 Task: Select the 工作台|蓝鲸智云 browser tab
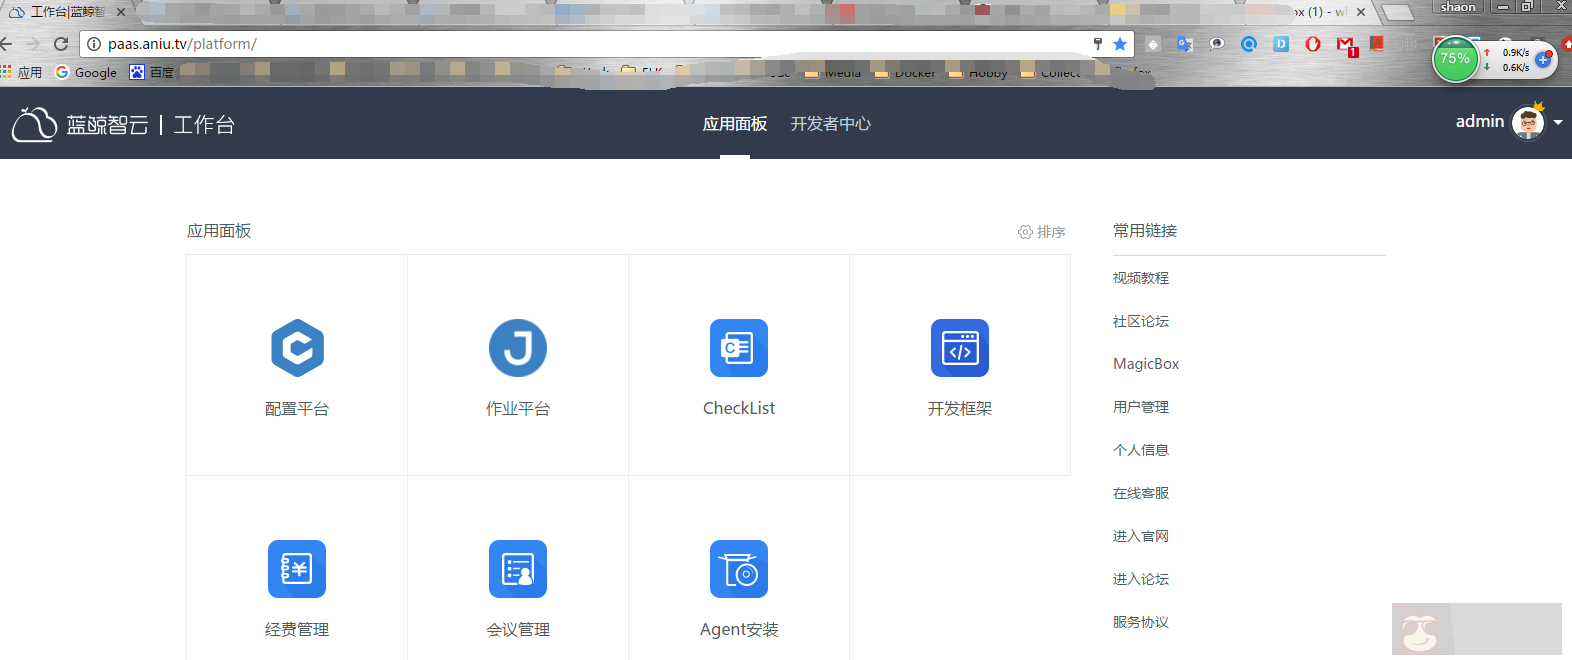66,12
